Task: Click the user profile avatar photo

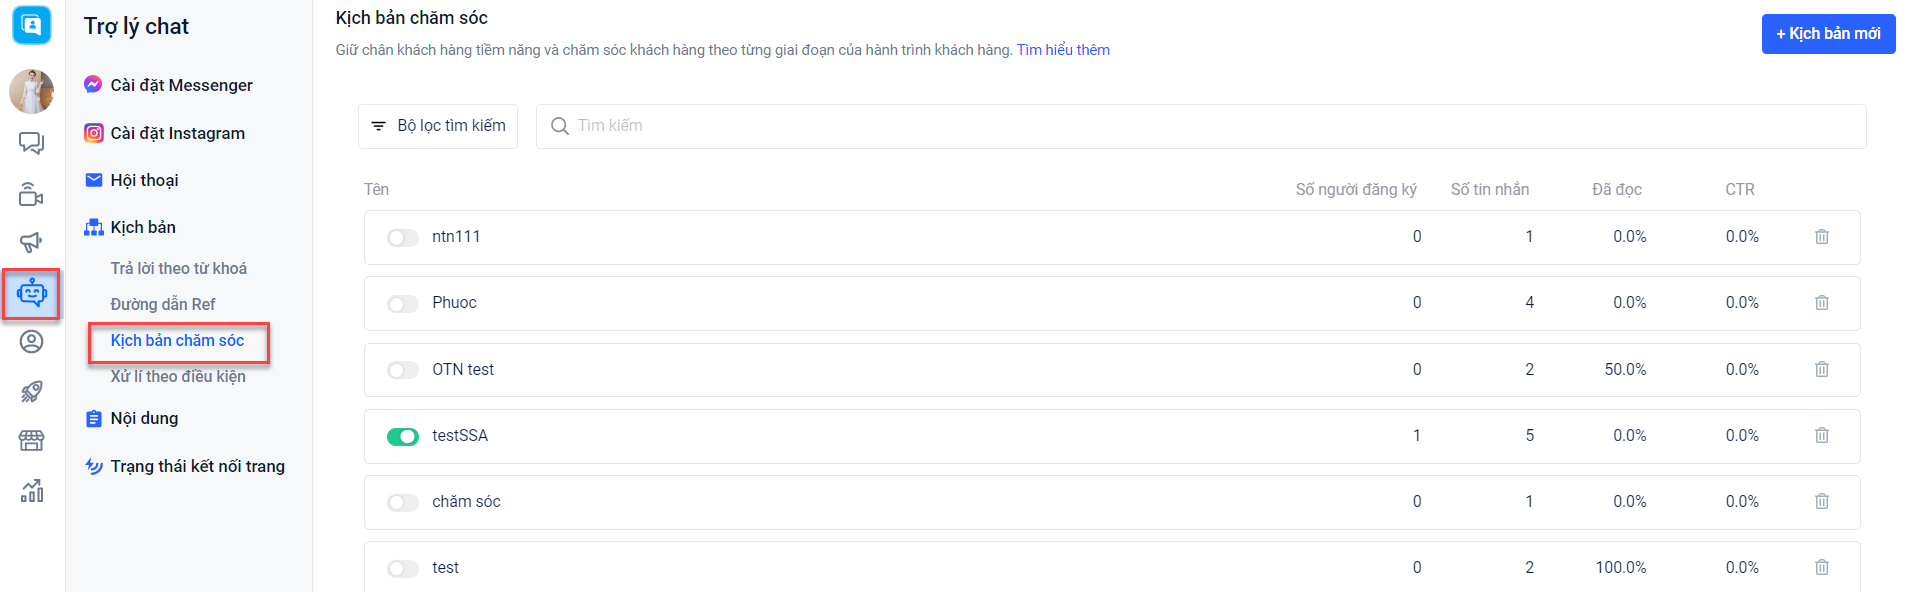Action: [32, 92]
